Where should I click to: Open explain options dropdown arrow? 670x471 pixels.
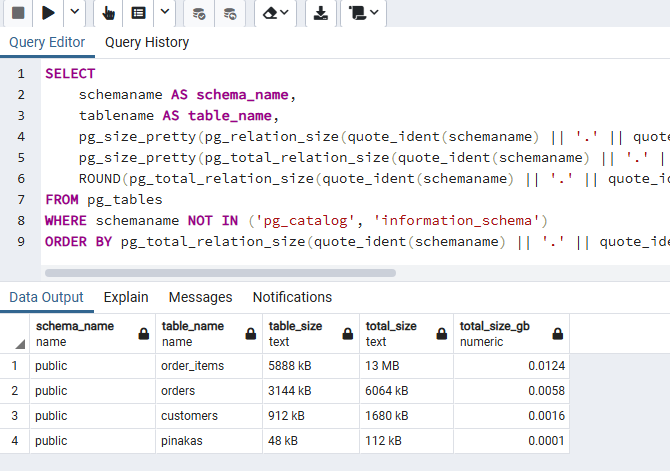[165, 13]
